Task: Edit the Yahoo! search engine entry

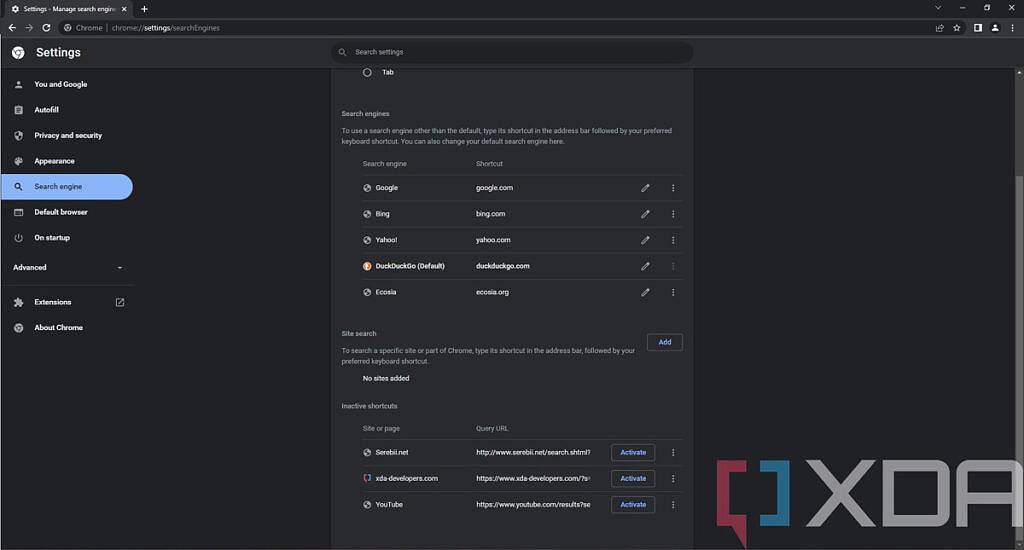Action: click(x=645, y=240)
